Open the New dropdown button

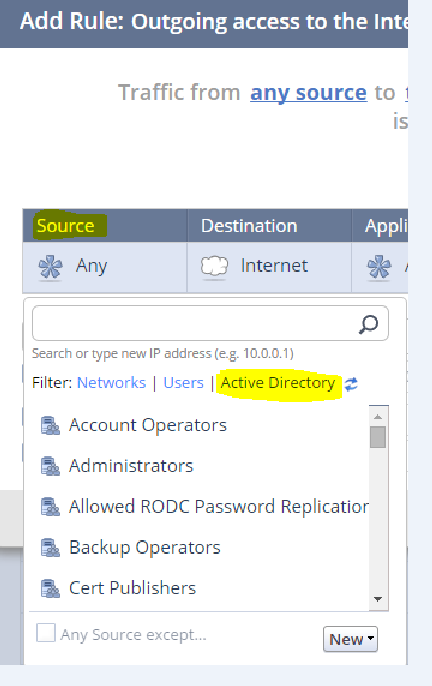pyautogui.click(x=350, y=639)
